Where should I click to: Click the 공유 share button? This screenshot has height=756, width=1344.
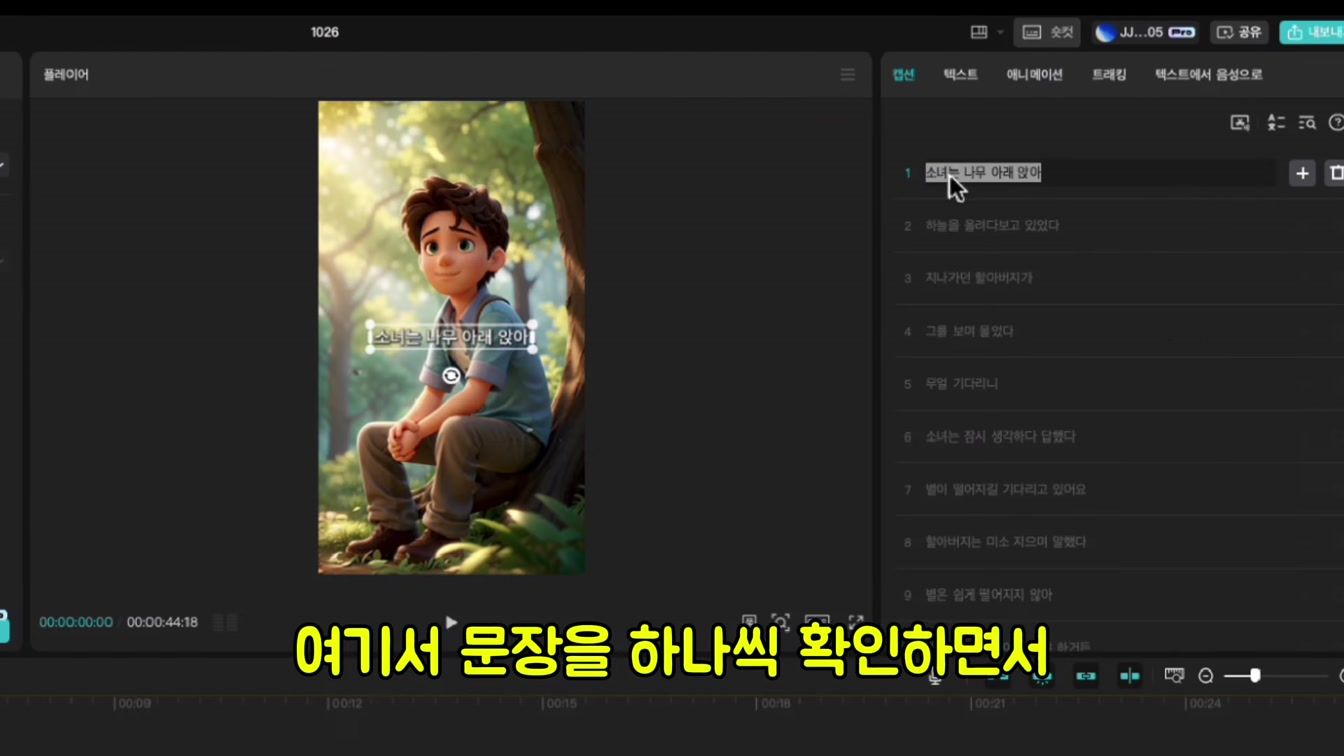point(1239,32)
